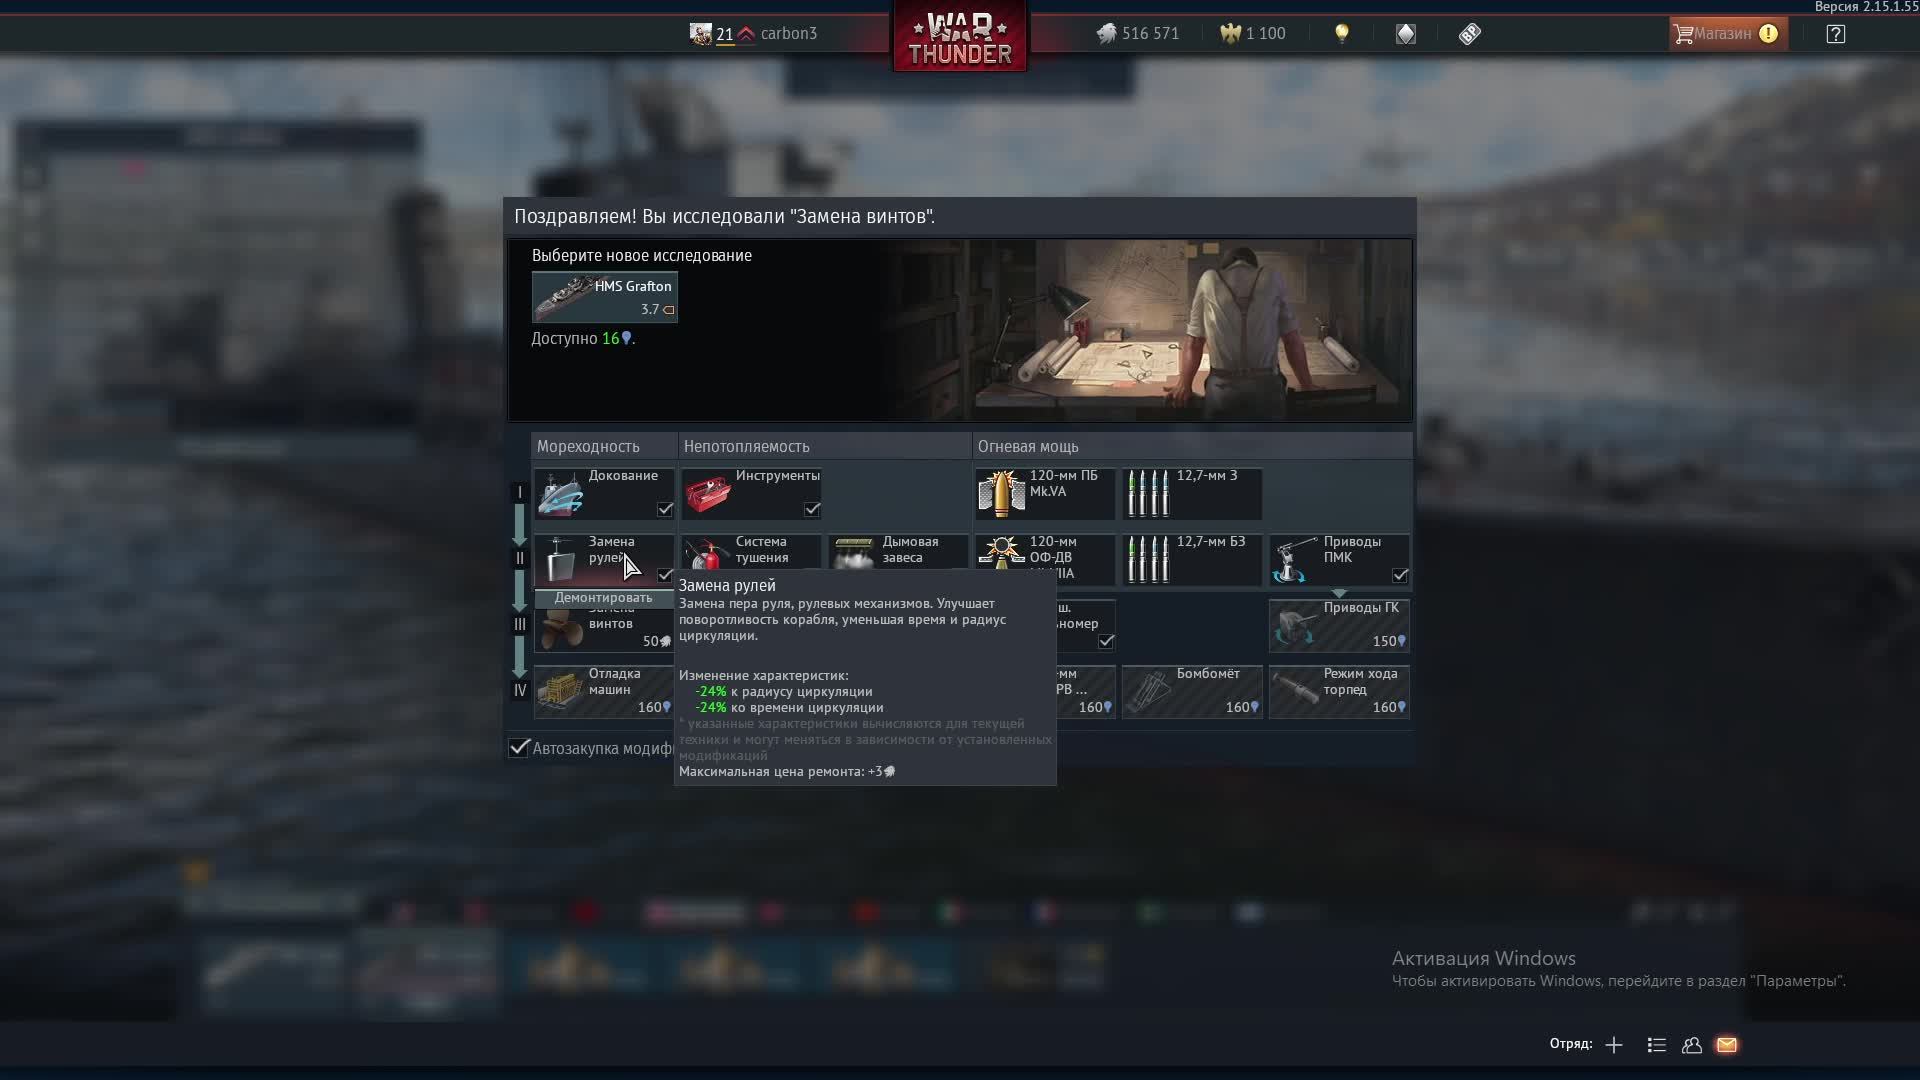This screenshot has height=1080, width=1920.
Task: Open the mail envelope messages
Action: pyautogui.click(x=1727, y=1045)
